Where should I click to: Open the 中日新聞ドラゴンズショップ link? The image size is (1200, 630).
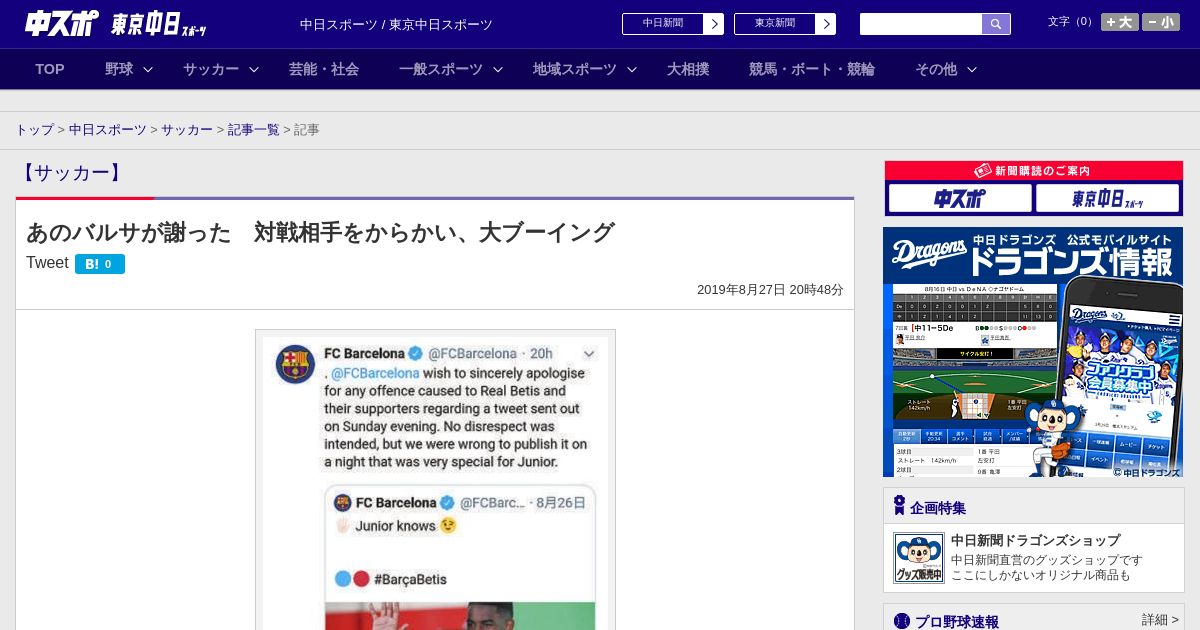tap(1035, 540)
